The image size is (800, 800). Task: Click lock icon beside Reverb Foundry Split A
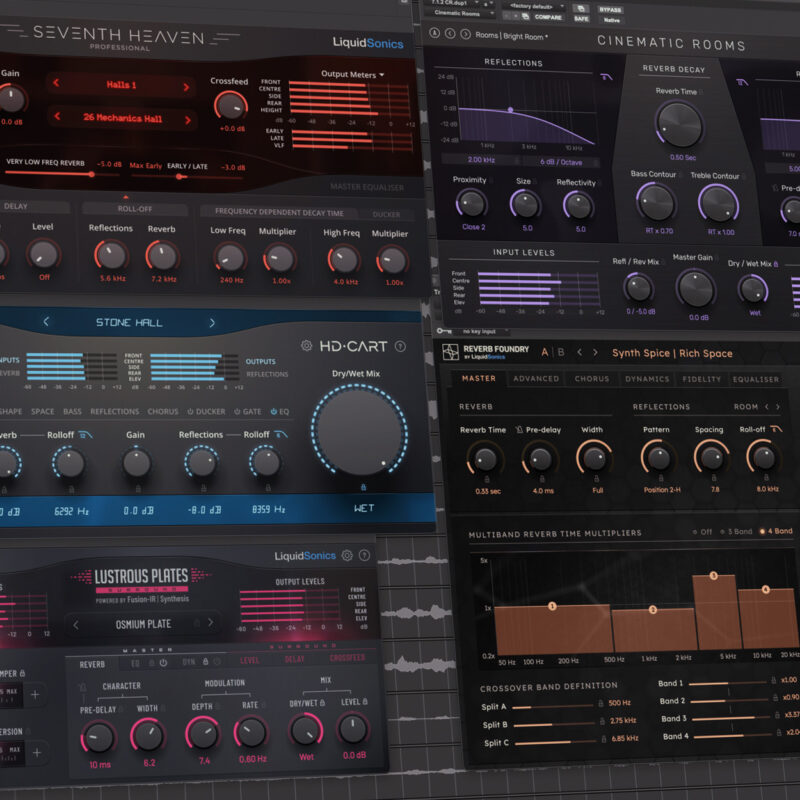(x=601, y=704)
